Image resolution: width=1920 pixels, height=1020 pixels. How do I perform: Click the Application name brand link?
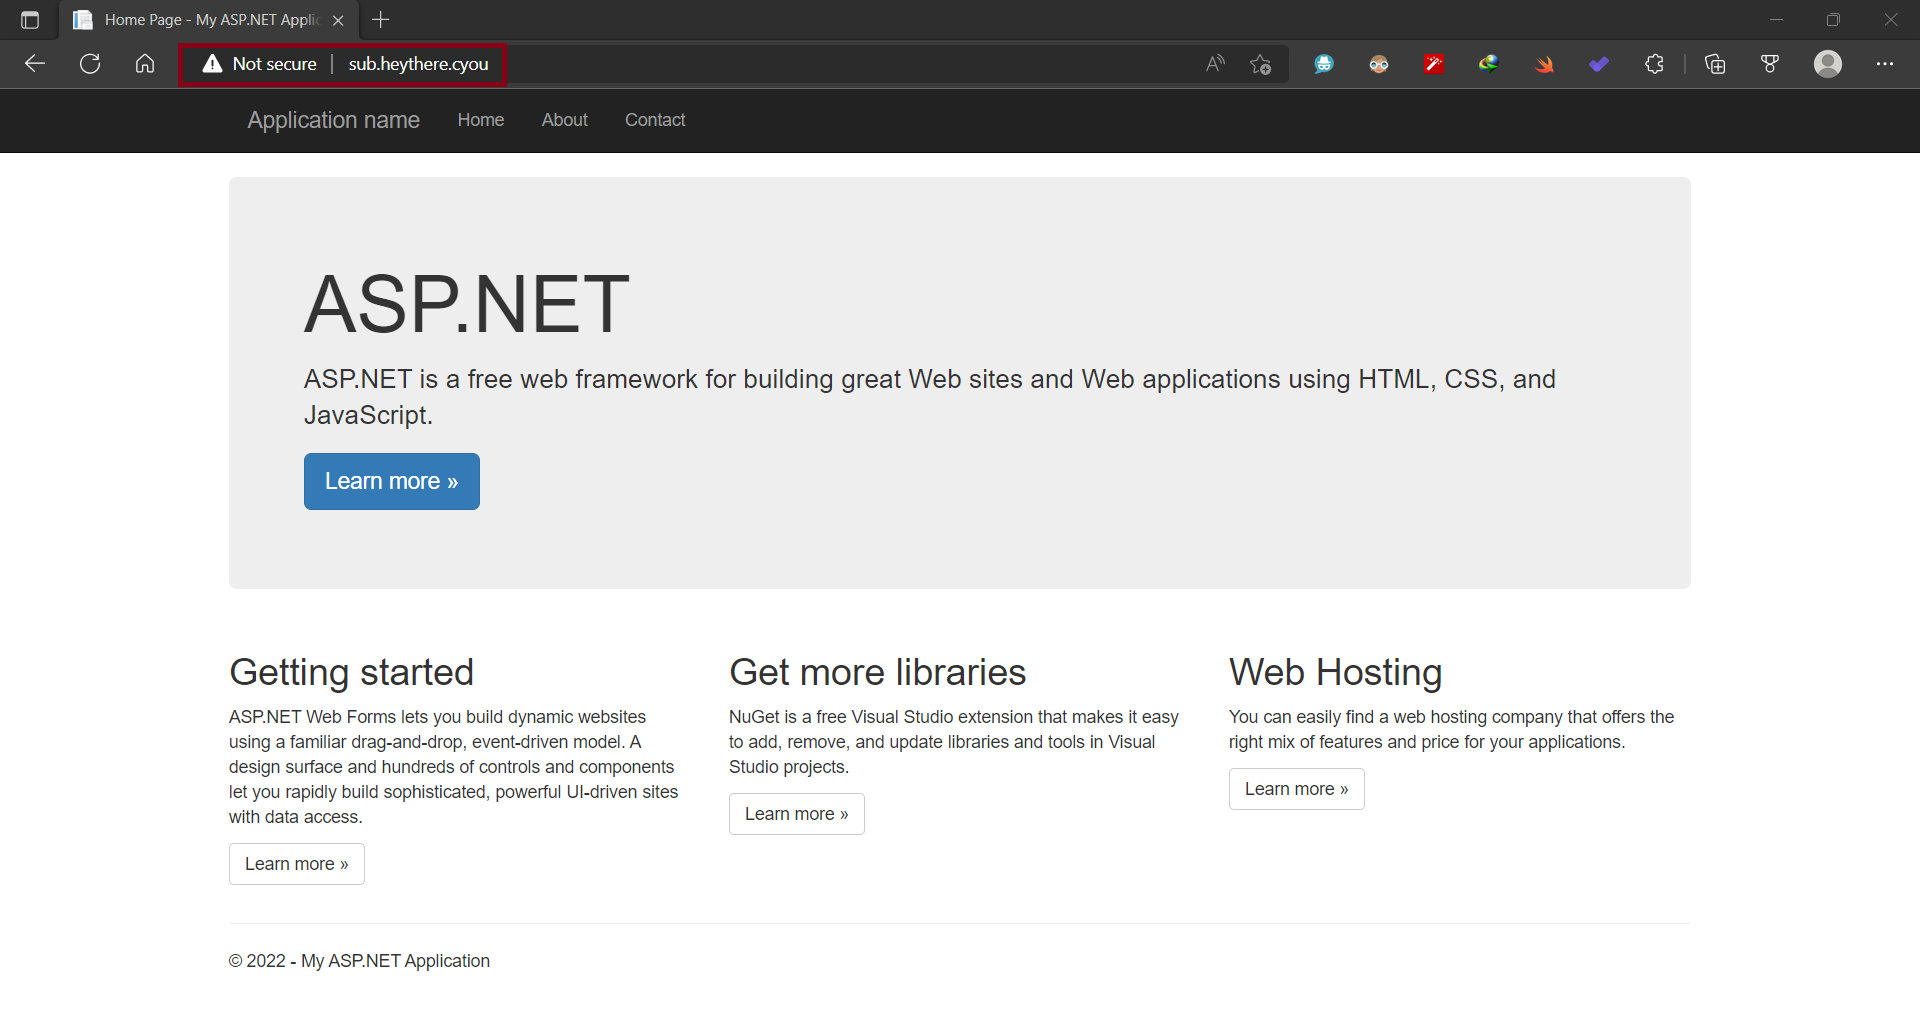(x=334, y=120)
